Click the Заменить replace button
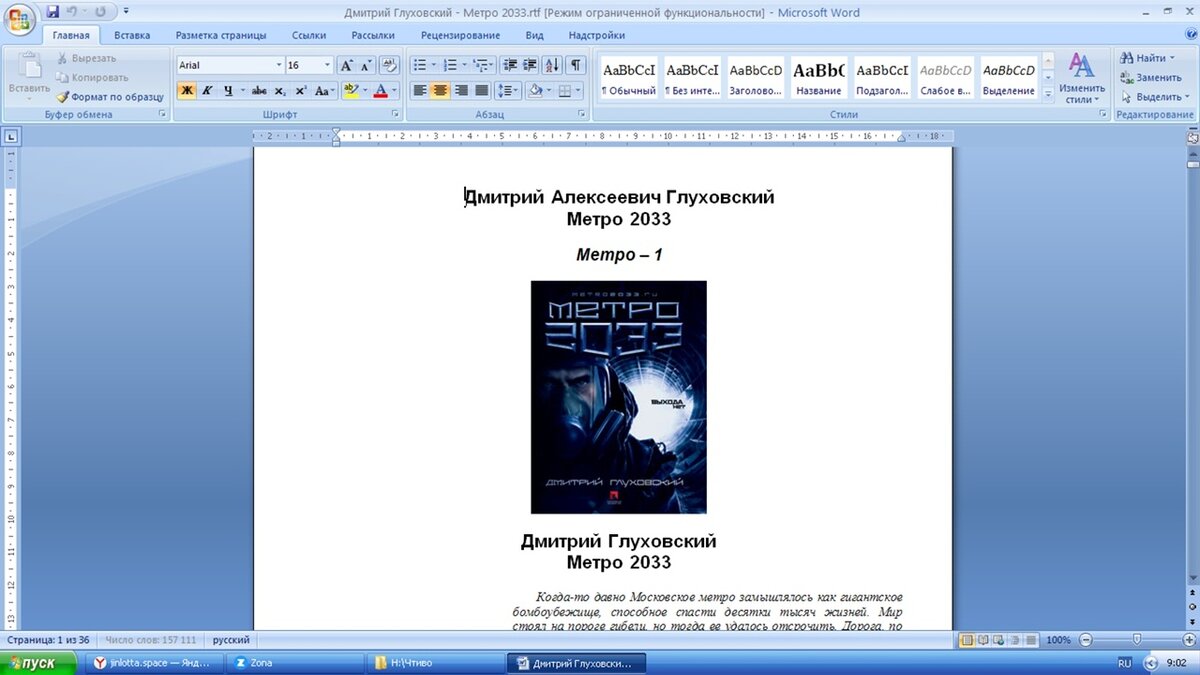The image size is (1200, 675). (1151, 77)
